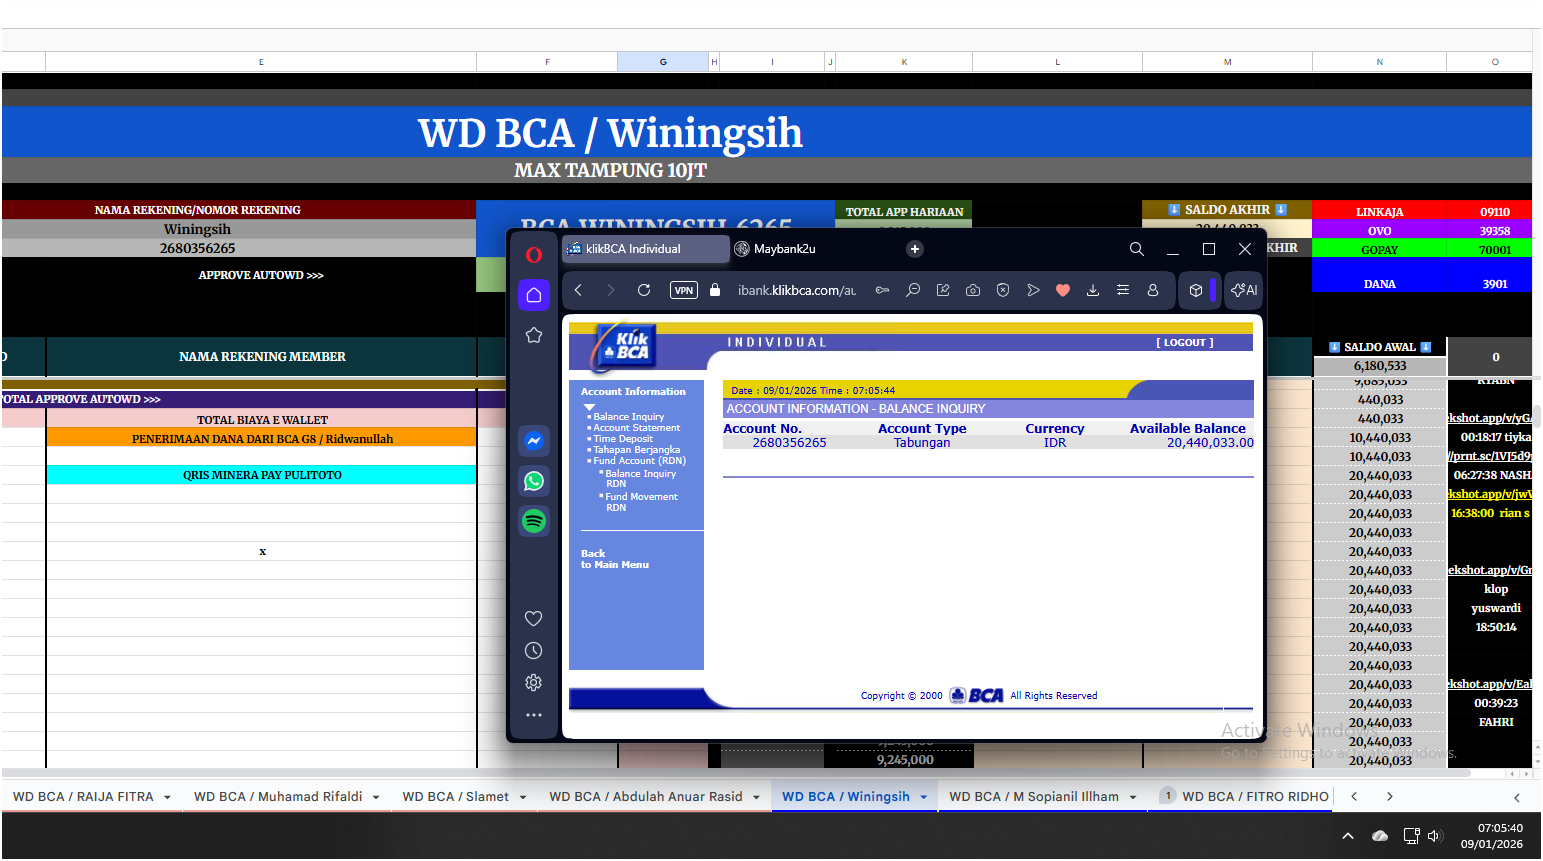Open the OneDrive cloud tray icon
Image resolution: width=1543 pixels, height=861 pixels.
coord(1380,836)
